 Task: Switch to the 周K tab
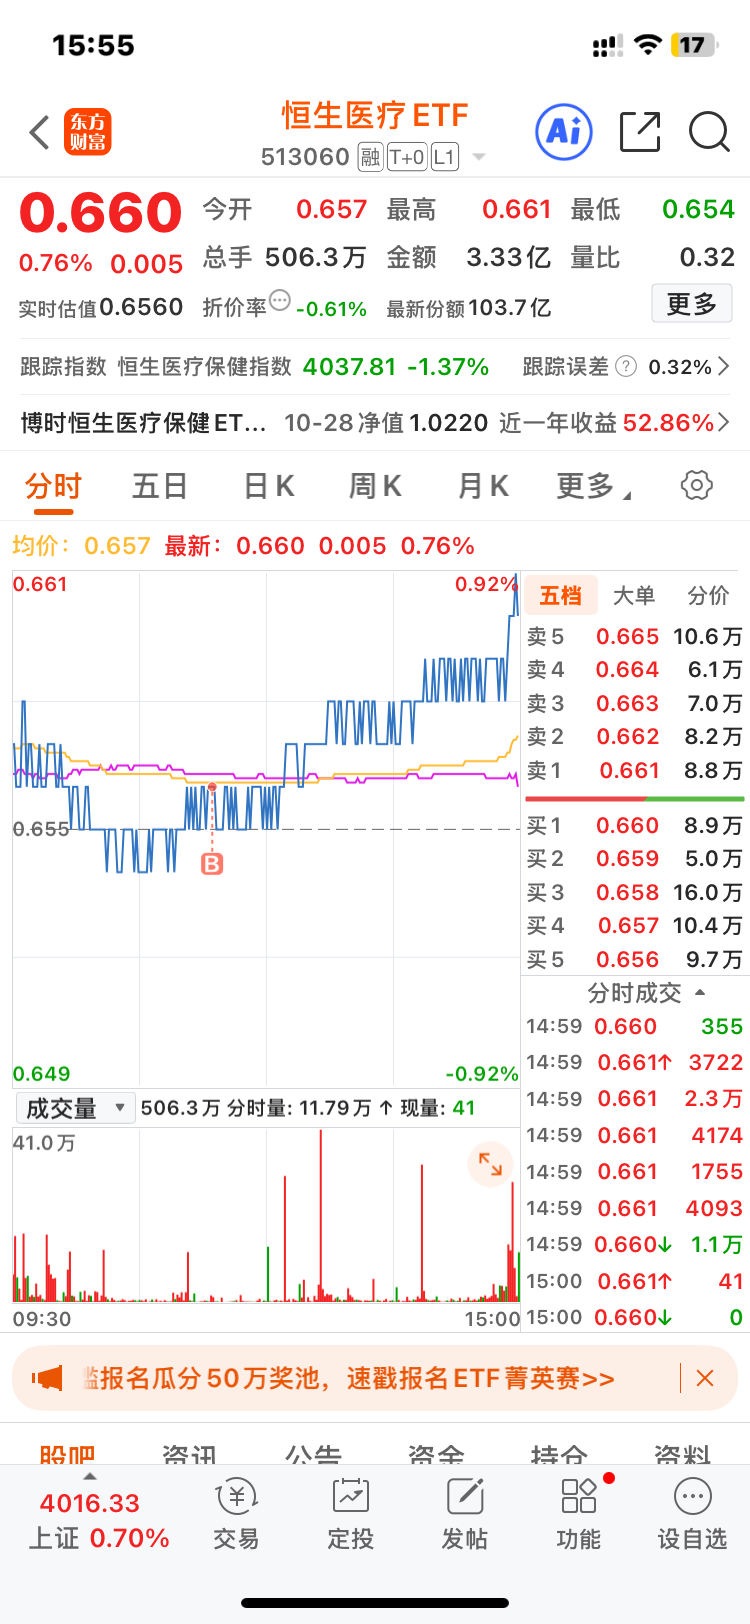pyautogui.click(x=375, y=486)
